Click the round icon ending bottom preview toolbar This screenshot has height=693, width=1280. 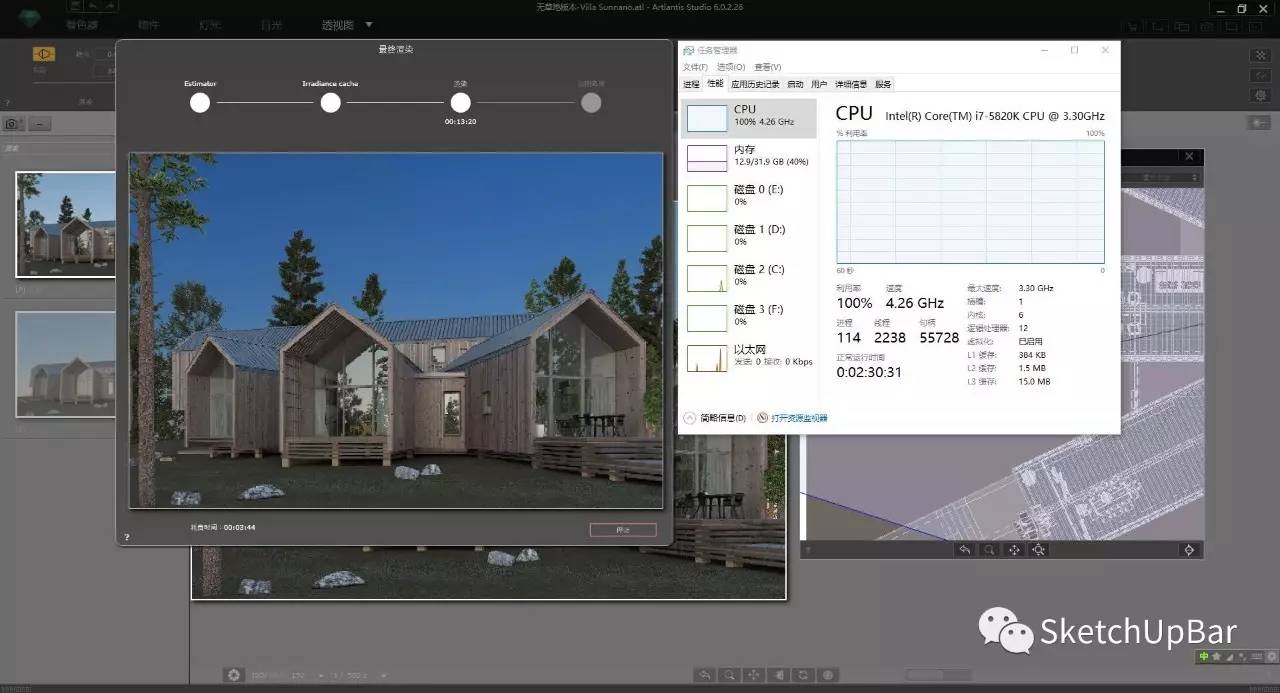coord(830,675)
